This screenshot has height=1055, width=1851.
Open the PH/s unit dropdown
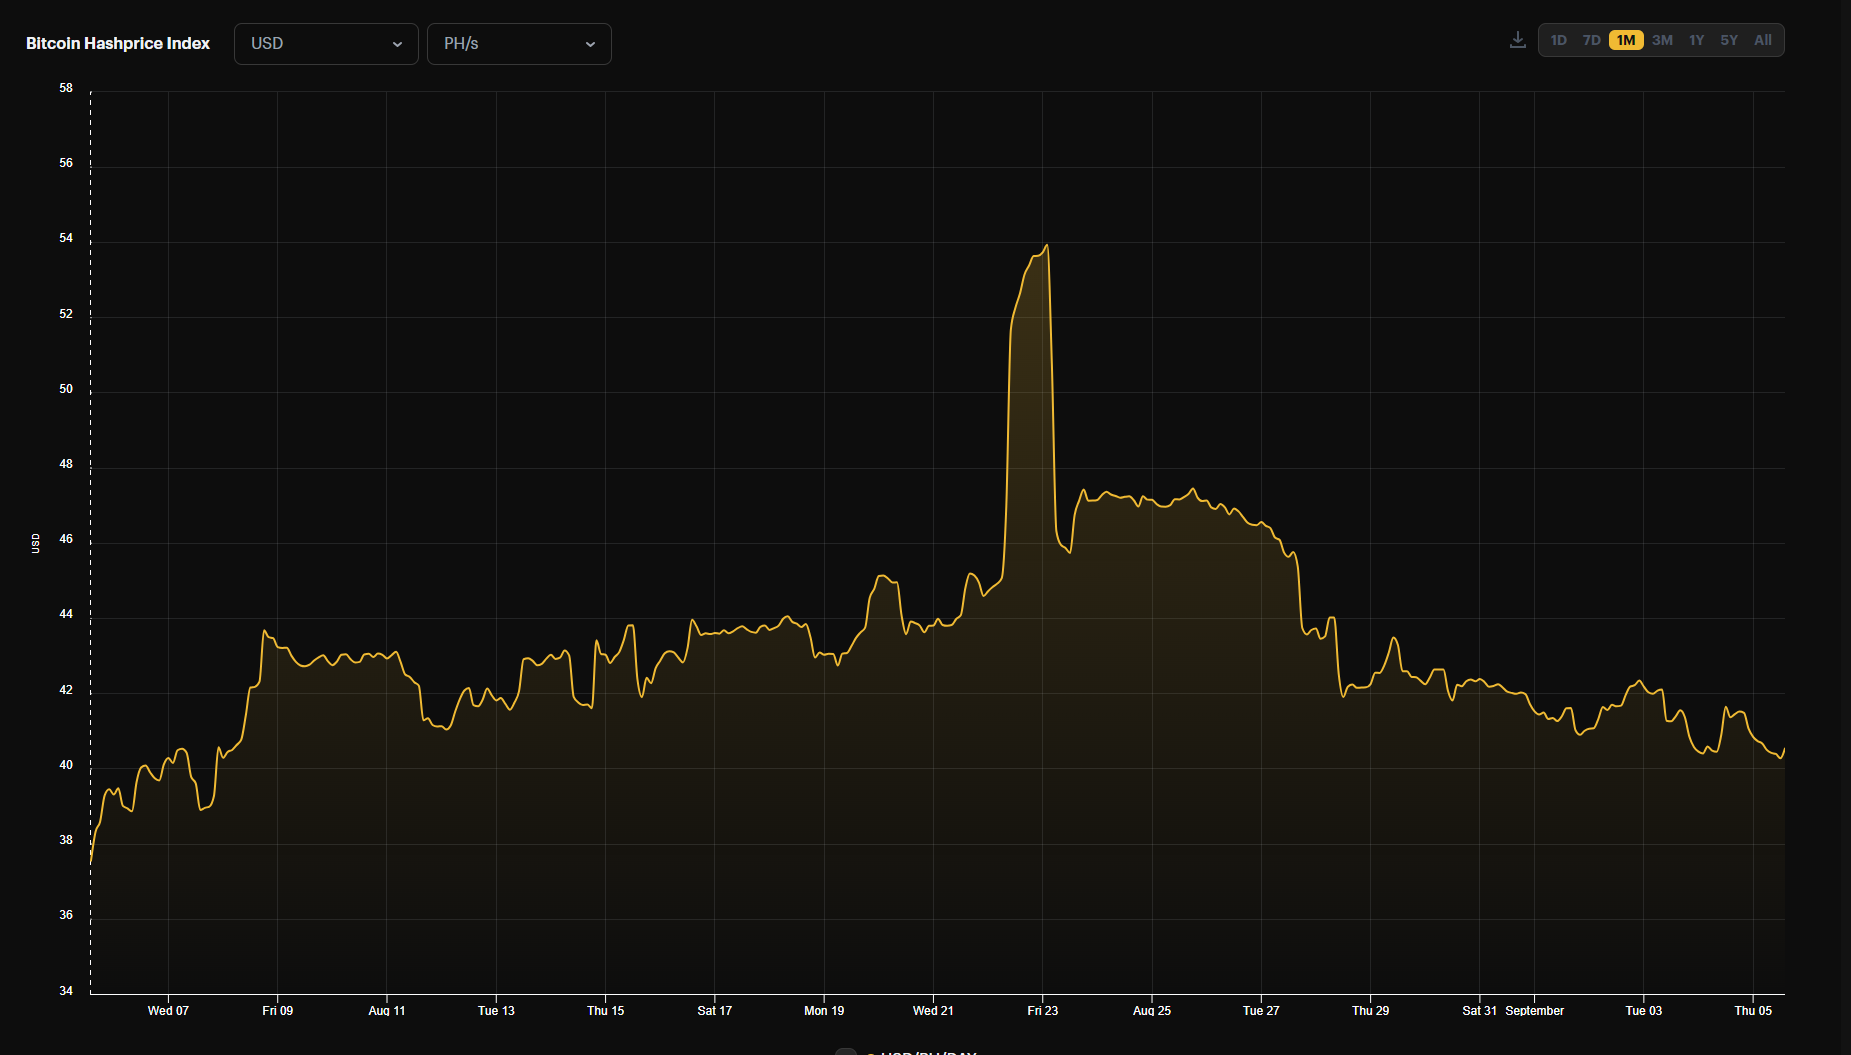pyautogui.click(x=519, y=44)
